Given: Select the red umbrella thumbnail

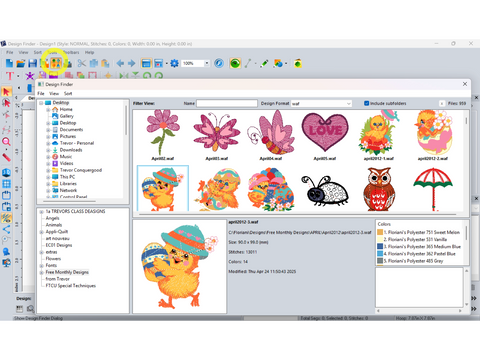Looking at the screenshot, I should click(433, 189).
